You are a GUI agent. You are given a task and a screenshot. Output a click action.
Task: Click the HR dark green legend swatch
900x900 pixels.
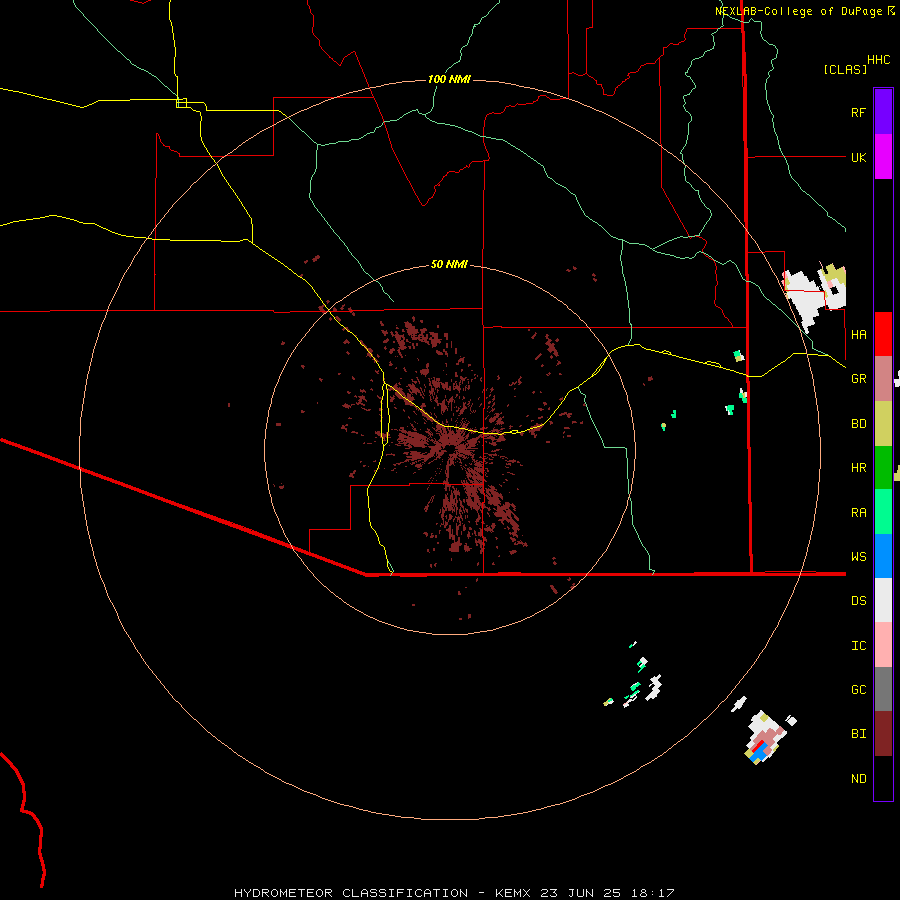point(883,468)
